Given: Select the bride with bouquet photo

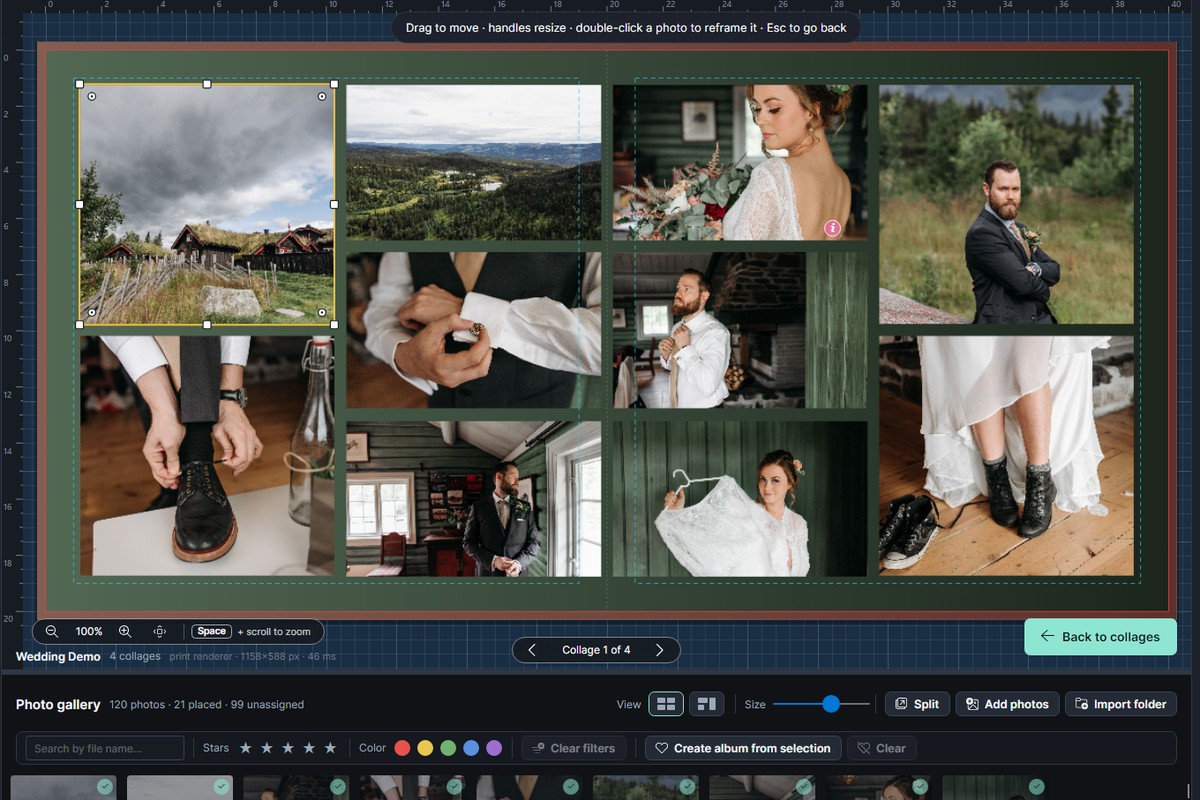Looking at the screenshot, I should click(740, 162).
